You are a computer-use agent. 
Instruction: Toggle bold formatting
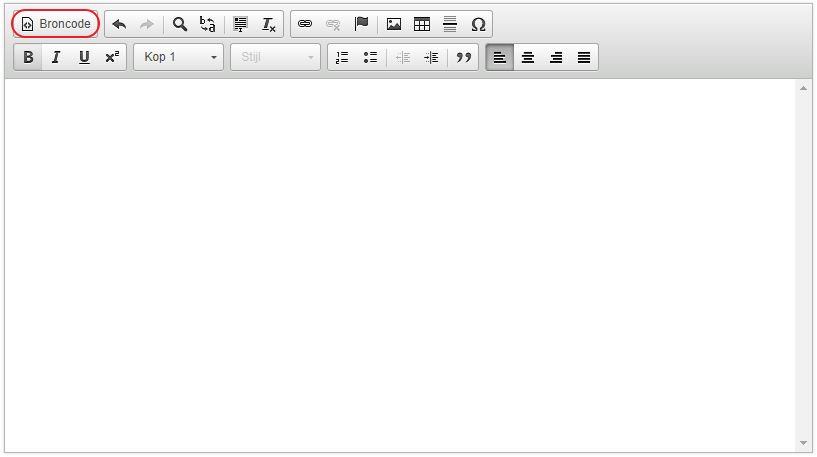coord(28,57)
